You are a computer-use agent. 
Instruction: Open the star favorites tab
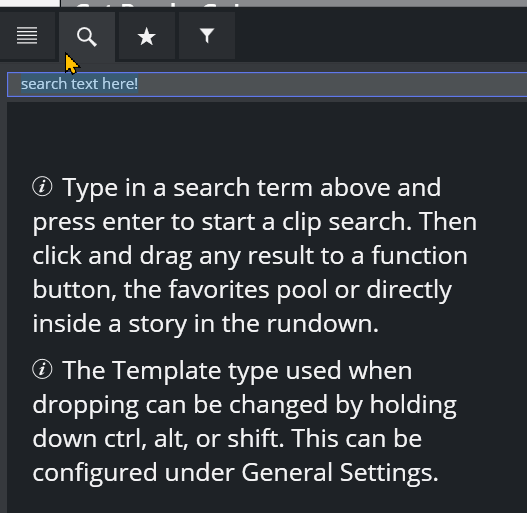coord(147,36)
